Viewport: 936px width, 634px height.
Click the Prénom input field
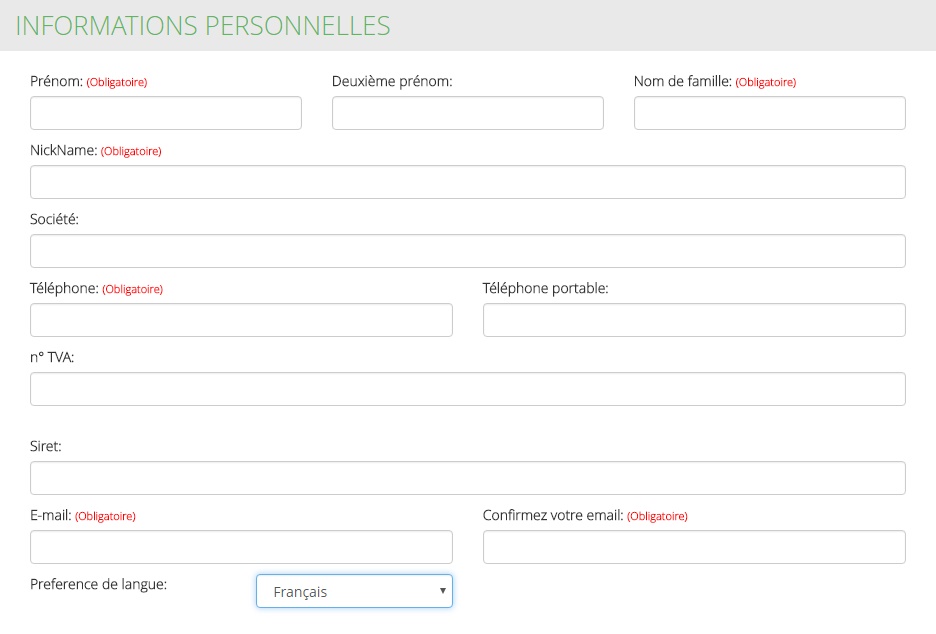tap(166, 113)
